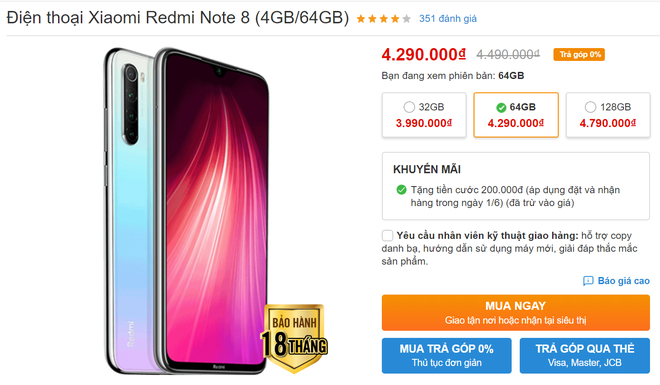Tick the technical staff delivery request checkbox
The image size is (660, 385).
387,235
